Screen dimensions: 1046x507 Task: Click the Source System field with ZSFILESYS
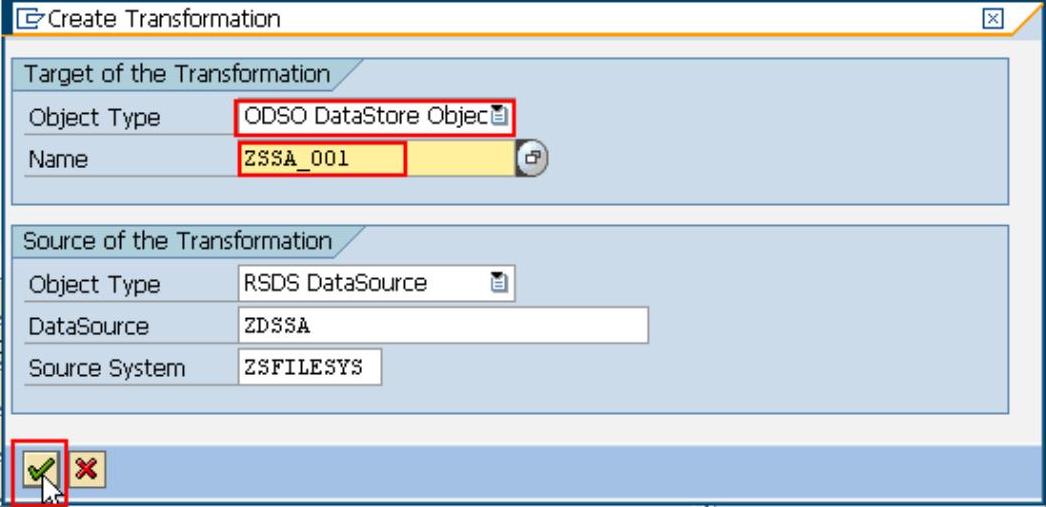click(309, 367)
